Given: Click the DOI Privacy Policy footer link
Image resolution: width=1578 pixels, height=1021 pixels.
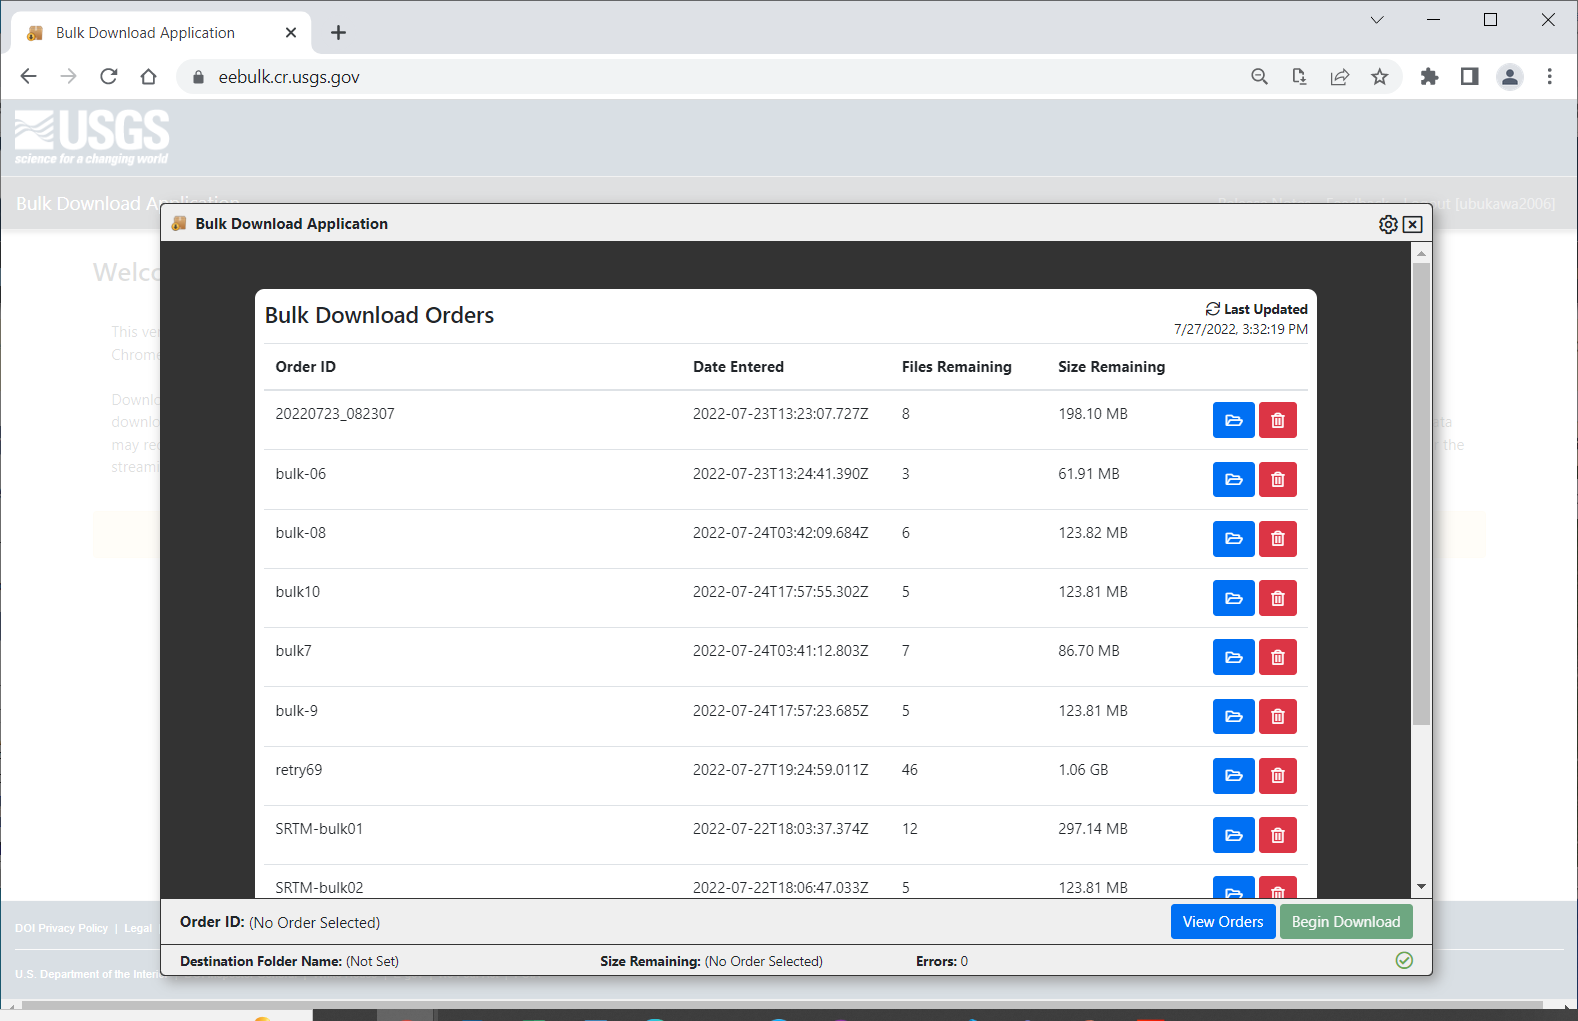Looking at the screenshot, I should [61, 928].
